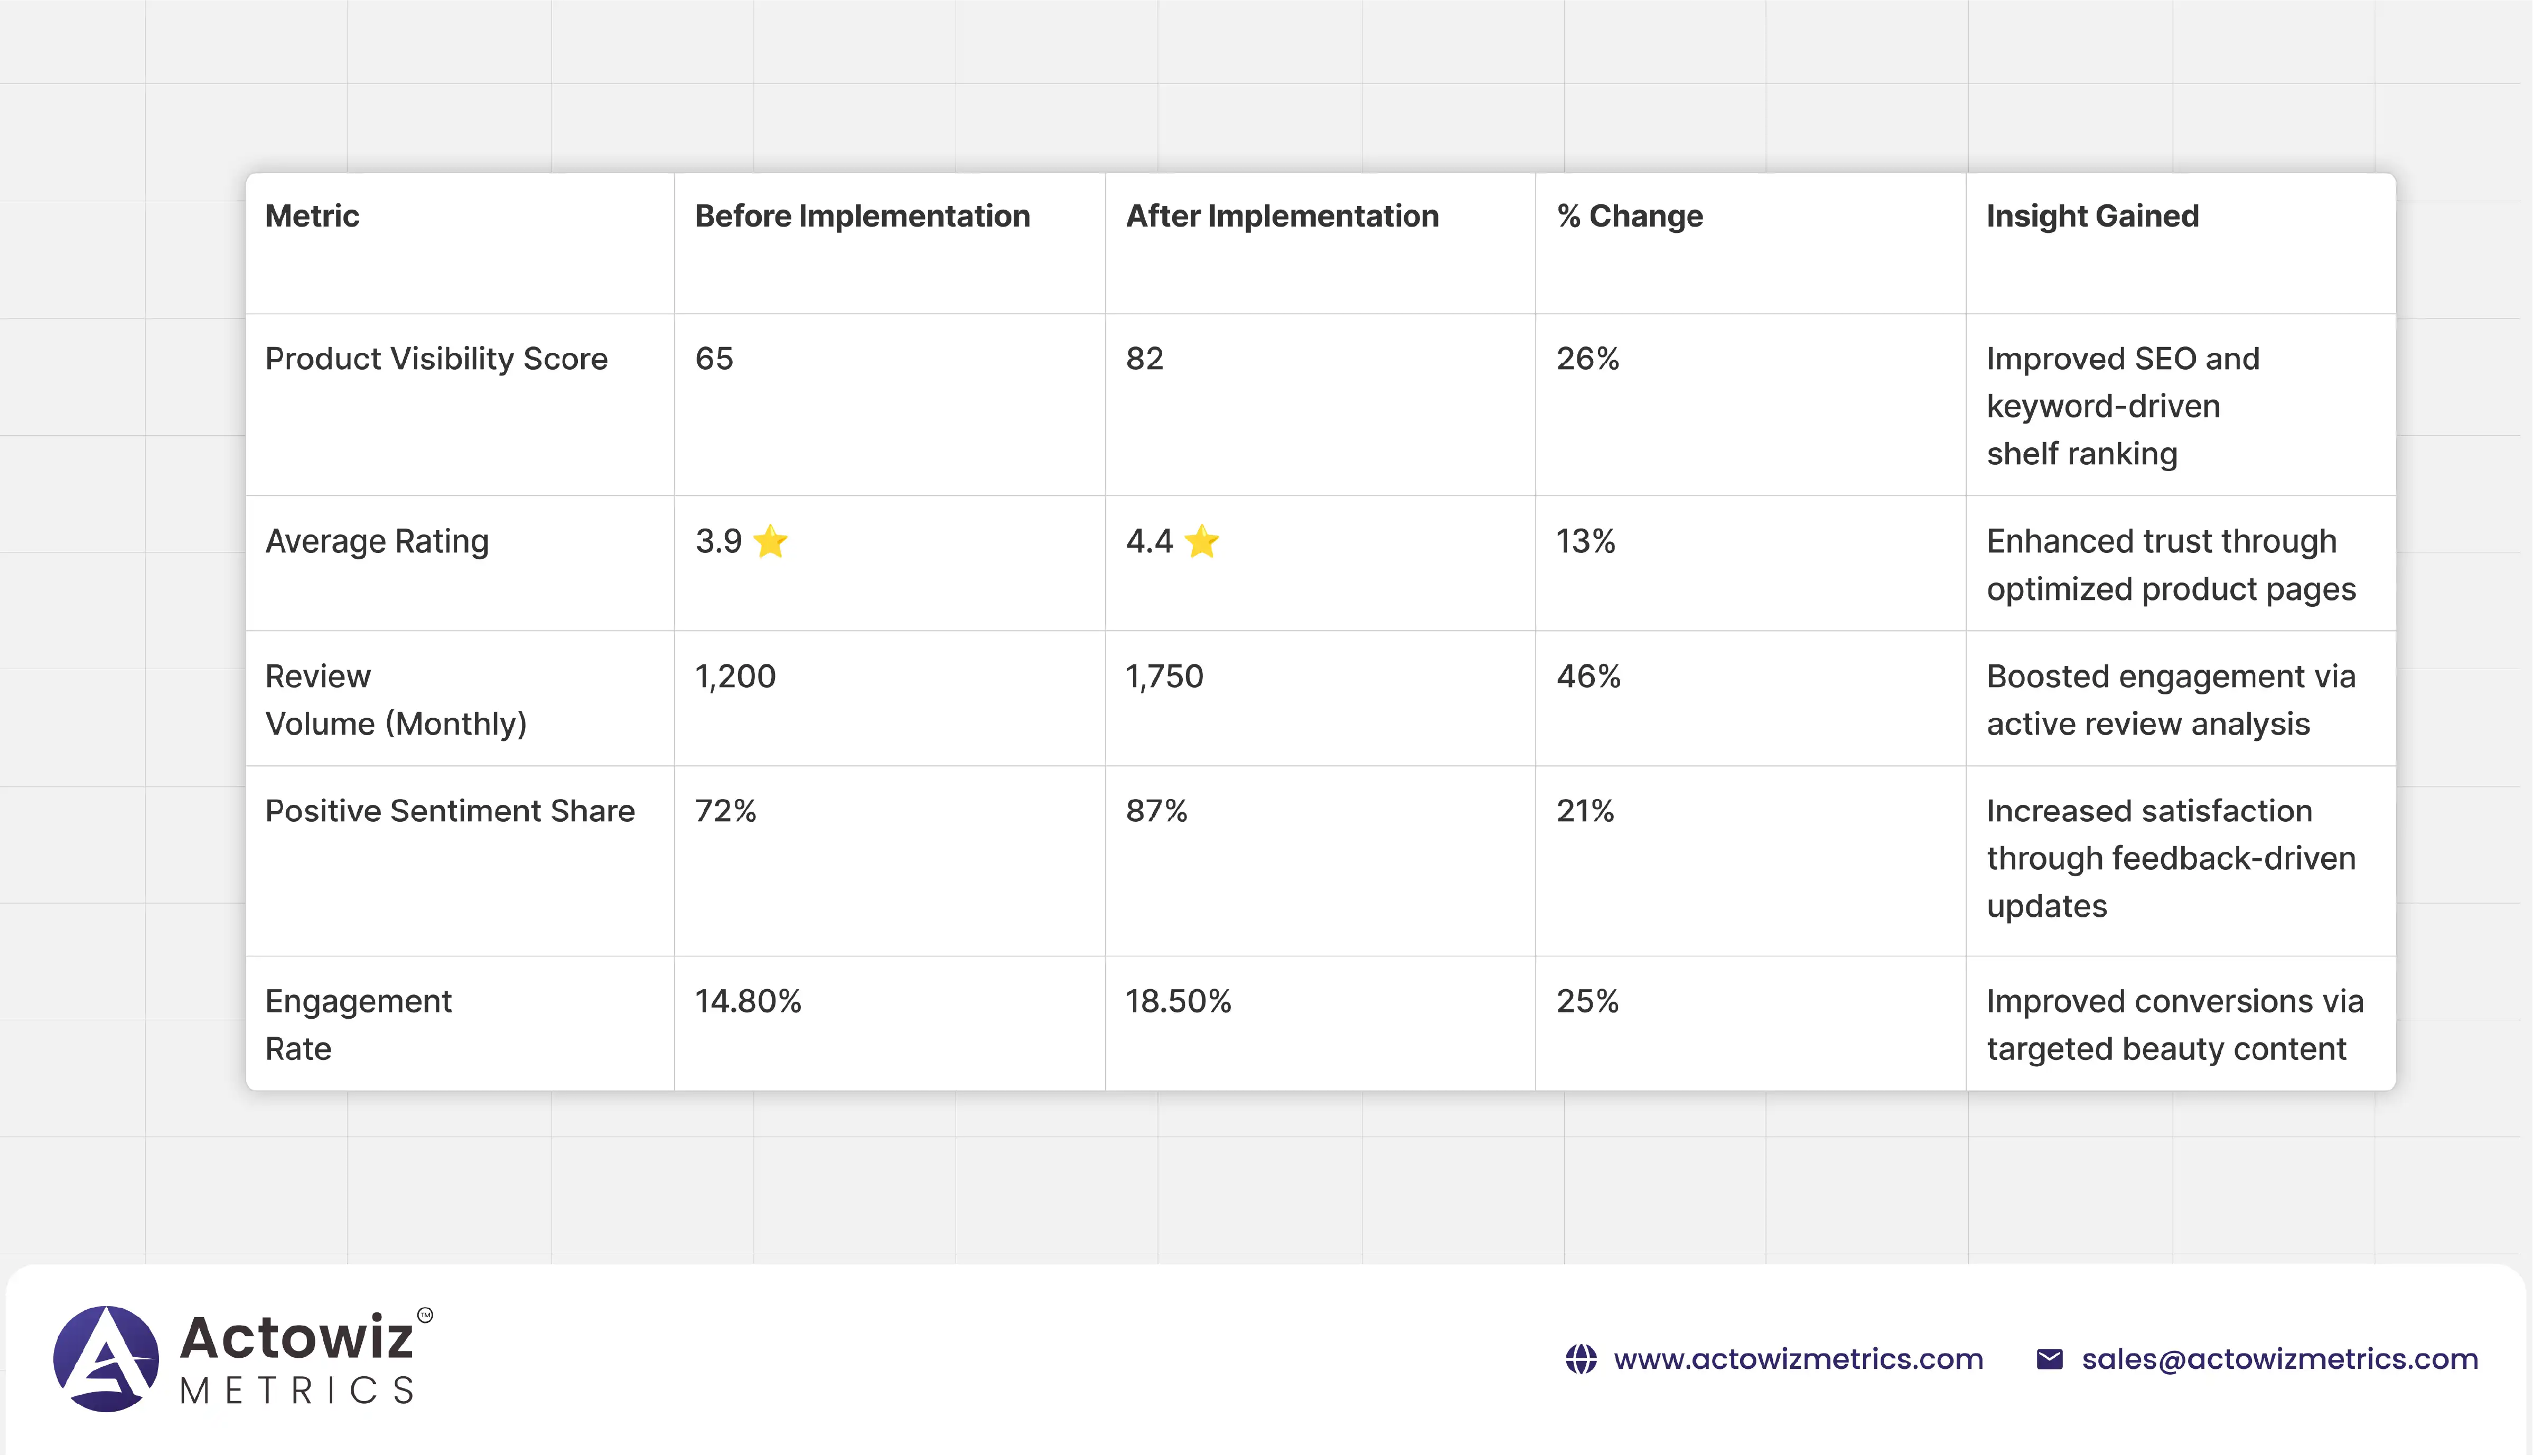
Task: Click the globe icon beside website URL
Action: (1581, 1359)
